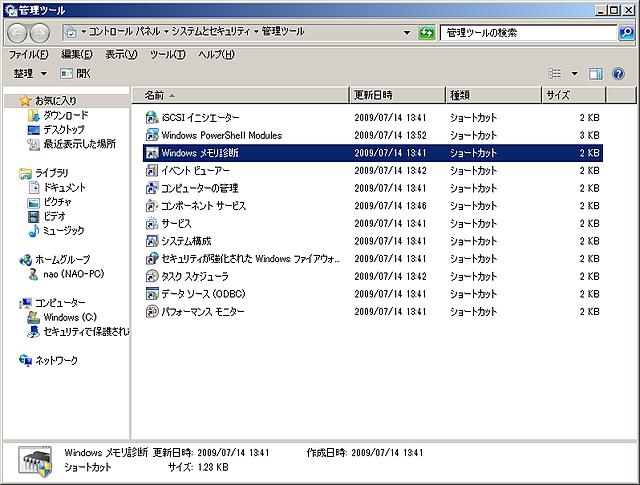Click サイズ: 1.23 KB in details pane
The image size is (640, 485).
point(198,467)
